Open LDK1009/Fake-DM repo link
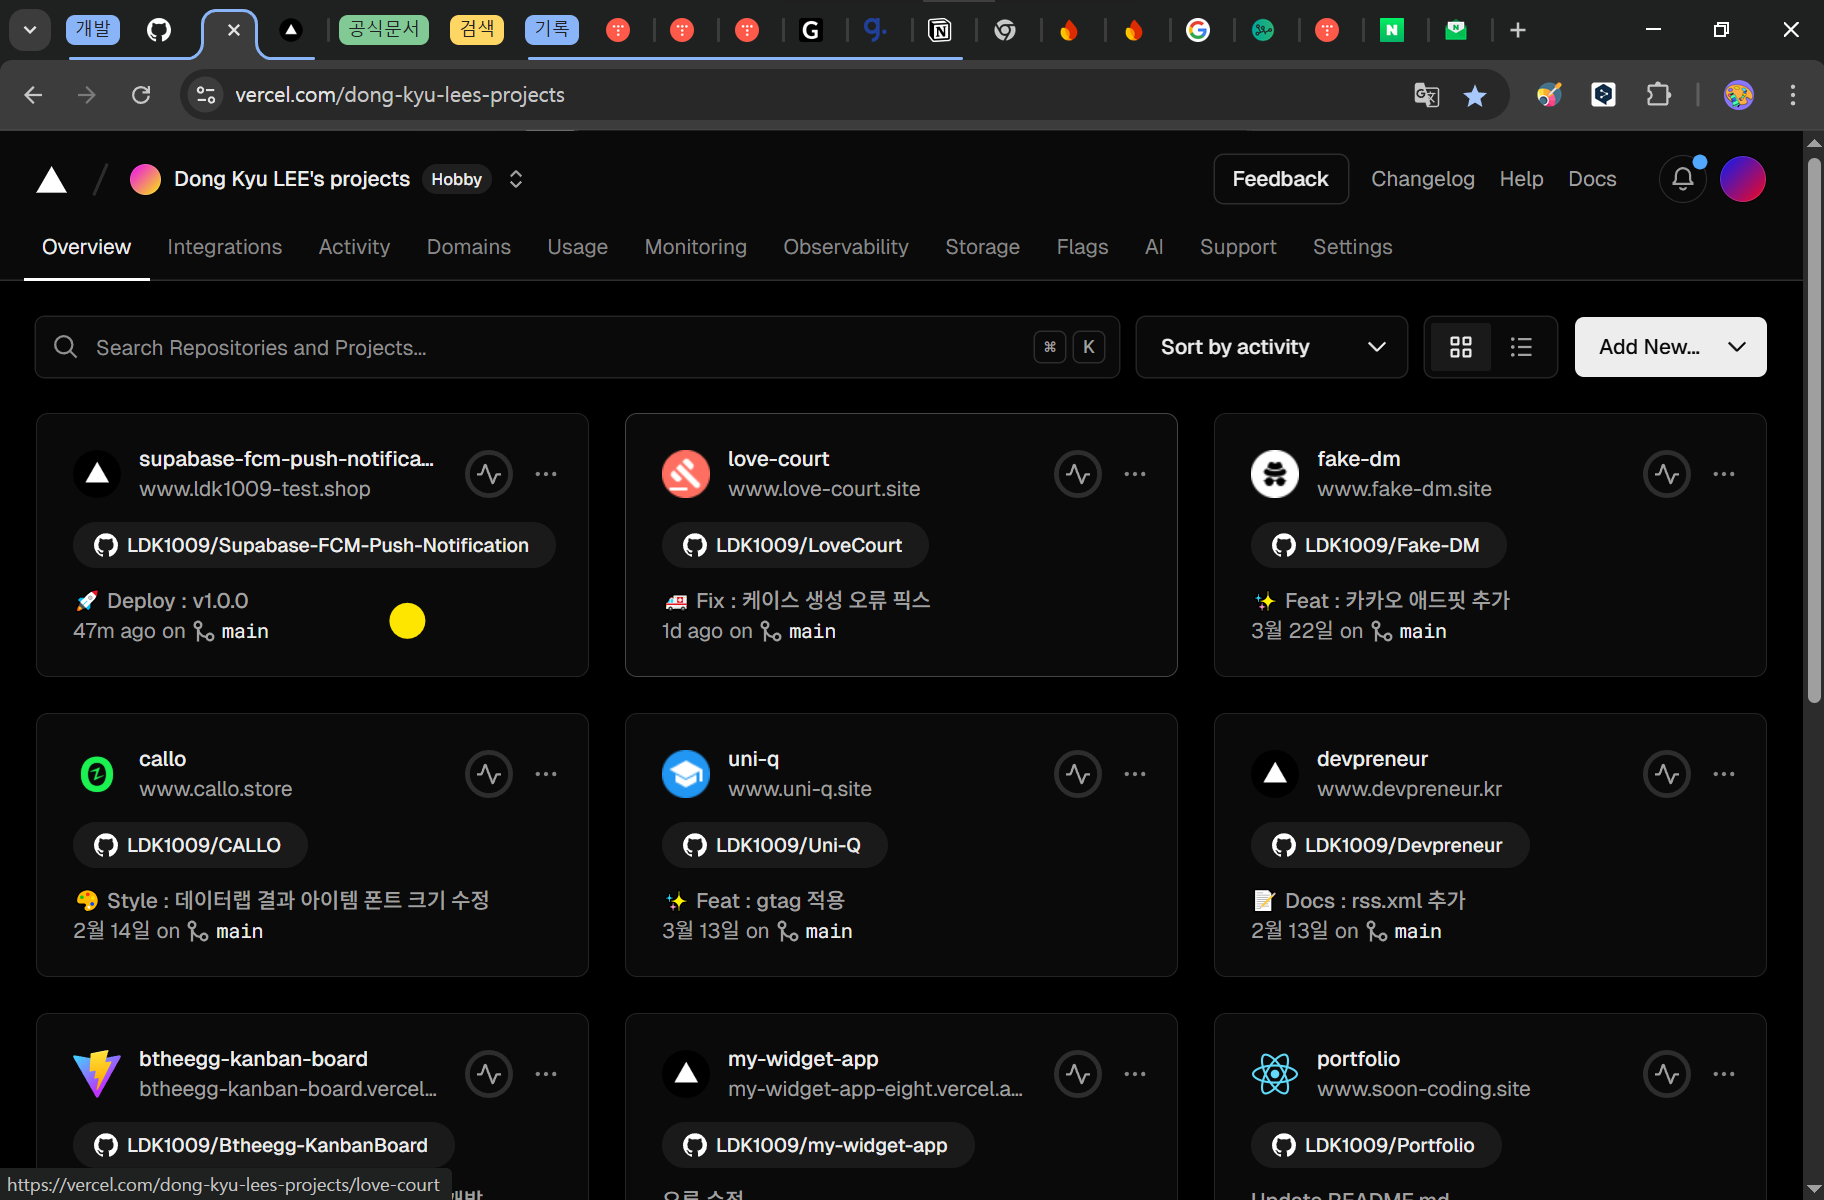 (1378, 545)
